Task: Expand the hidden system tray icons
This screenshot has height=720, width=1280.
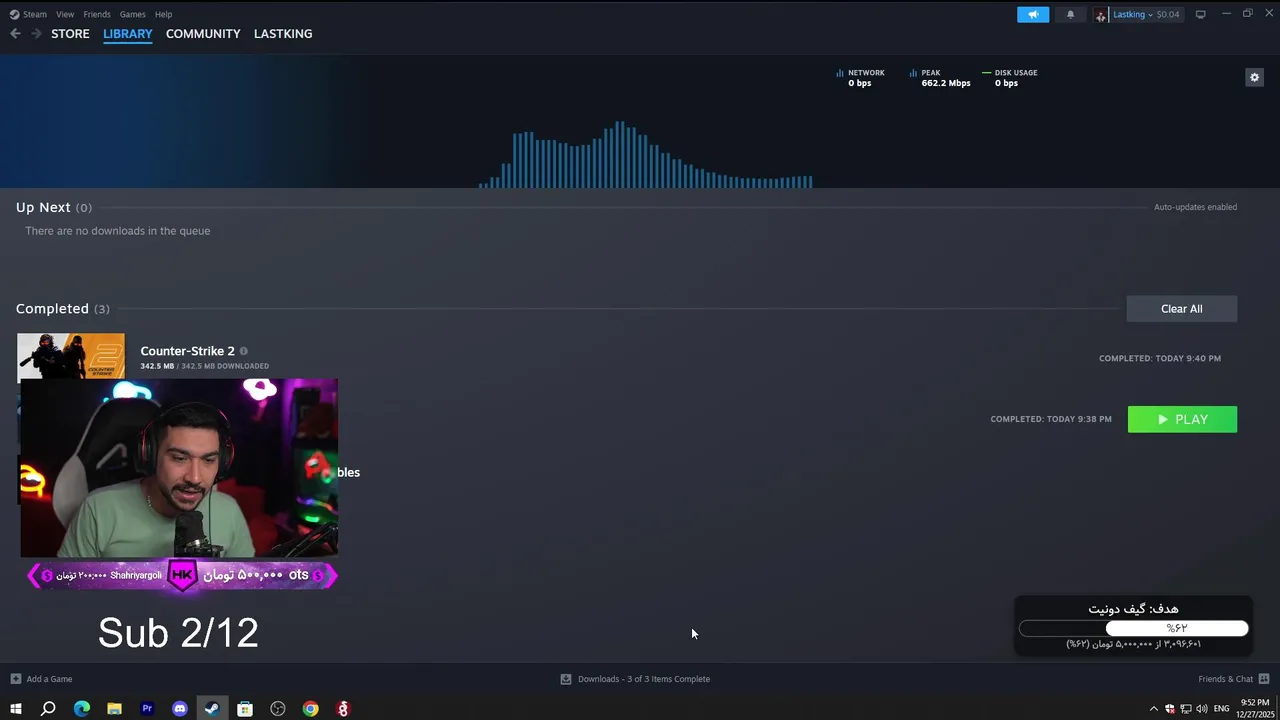Action: (1153, 709)
